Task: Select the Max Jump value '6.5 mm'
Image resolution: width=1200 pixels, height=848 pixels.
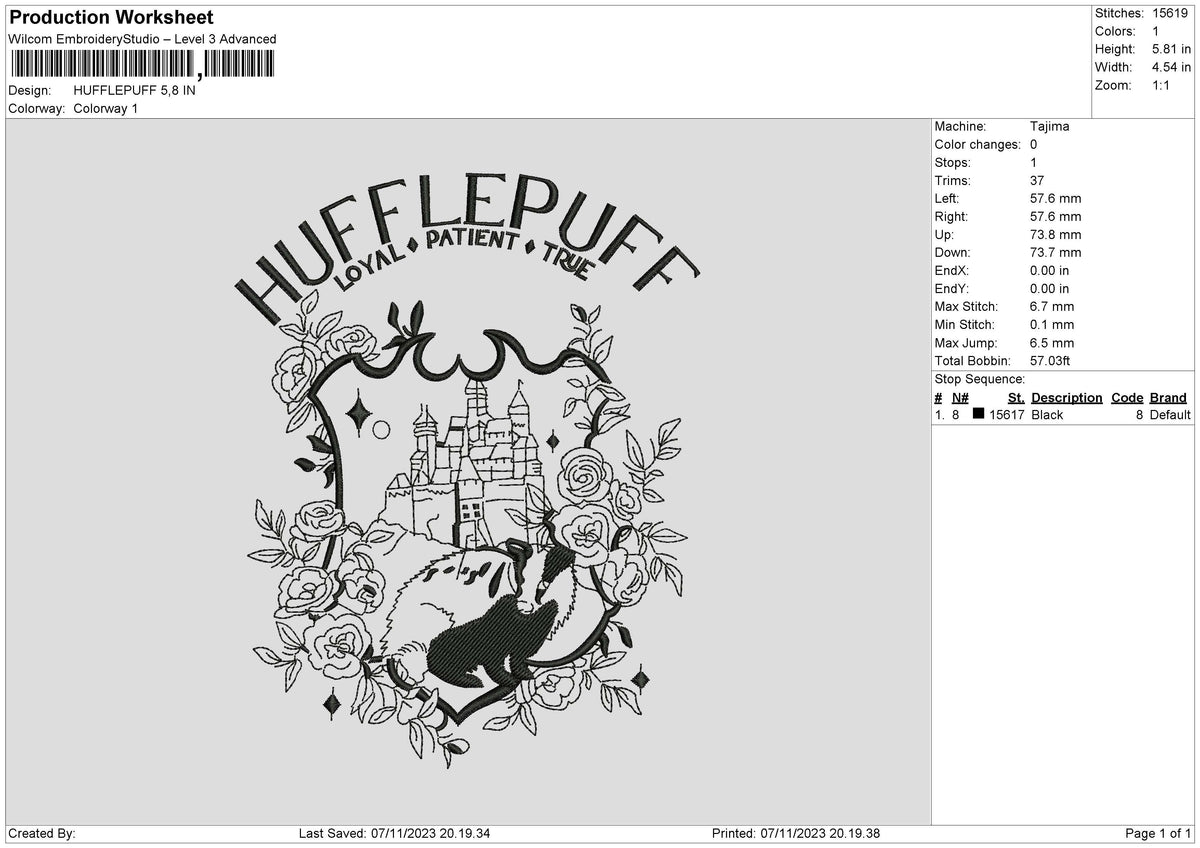Action: tap(1052, 342)
